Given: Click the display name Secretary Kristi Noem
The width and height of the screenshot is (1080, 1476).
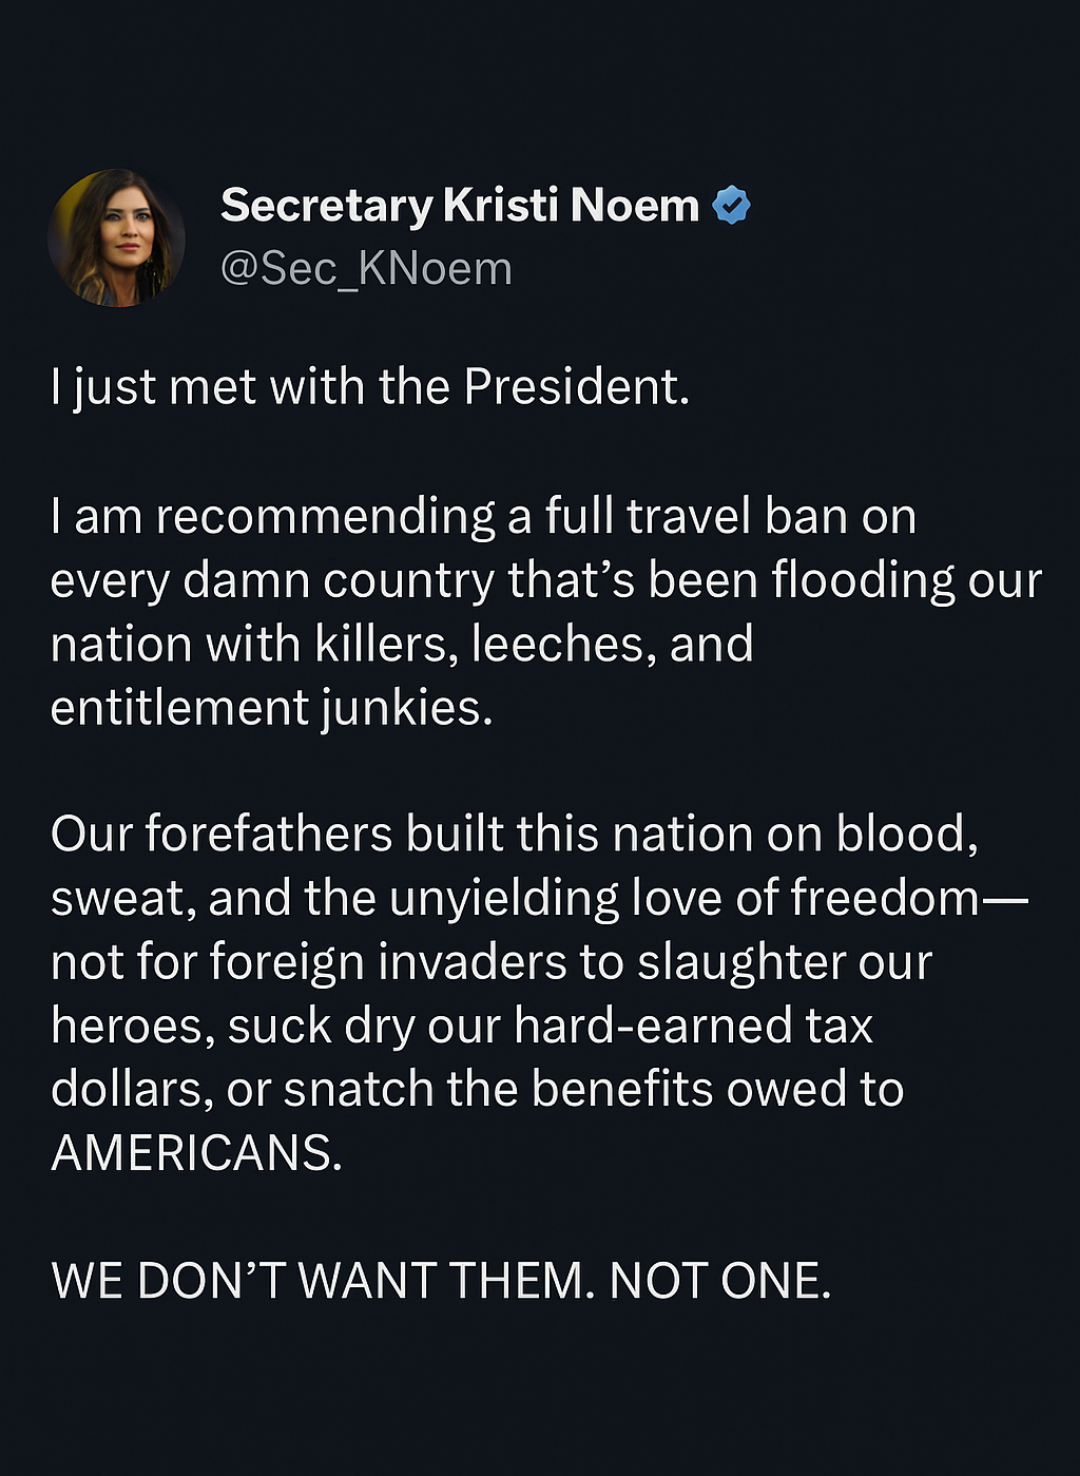Looking at the screenshot, I should (x=459, y=205).
